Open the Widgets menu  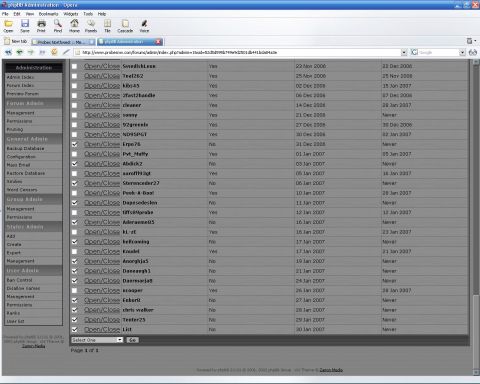(x=71, y=14)
